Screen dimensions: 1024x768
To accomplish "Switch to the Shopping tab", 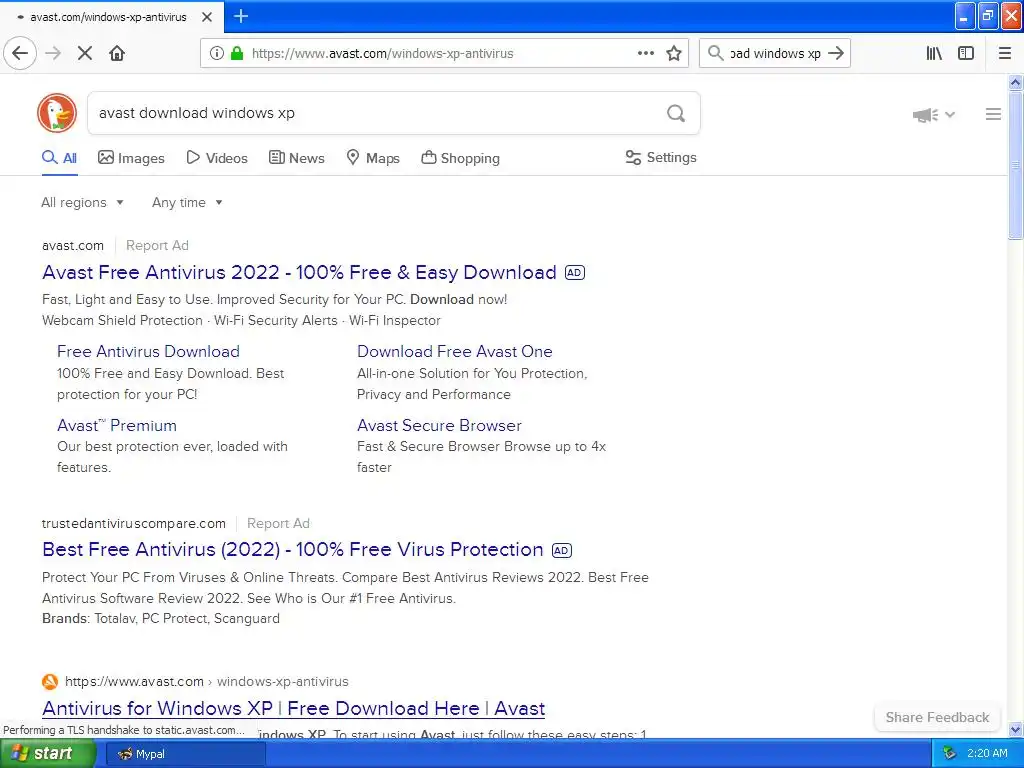I will (460, 158).
